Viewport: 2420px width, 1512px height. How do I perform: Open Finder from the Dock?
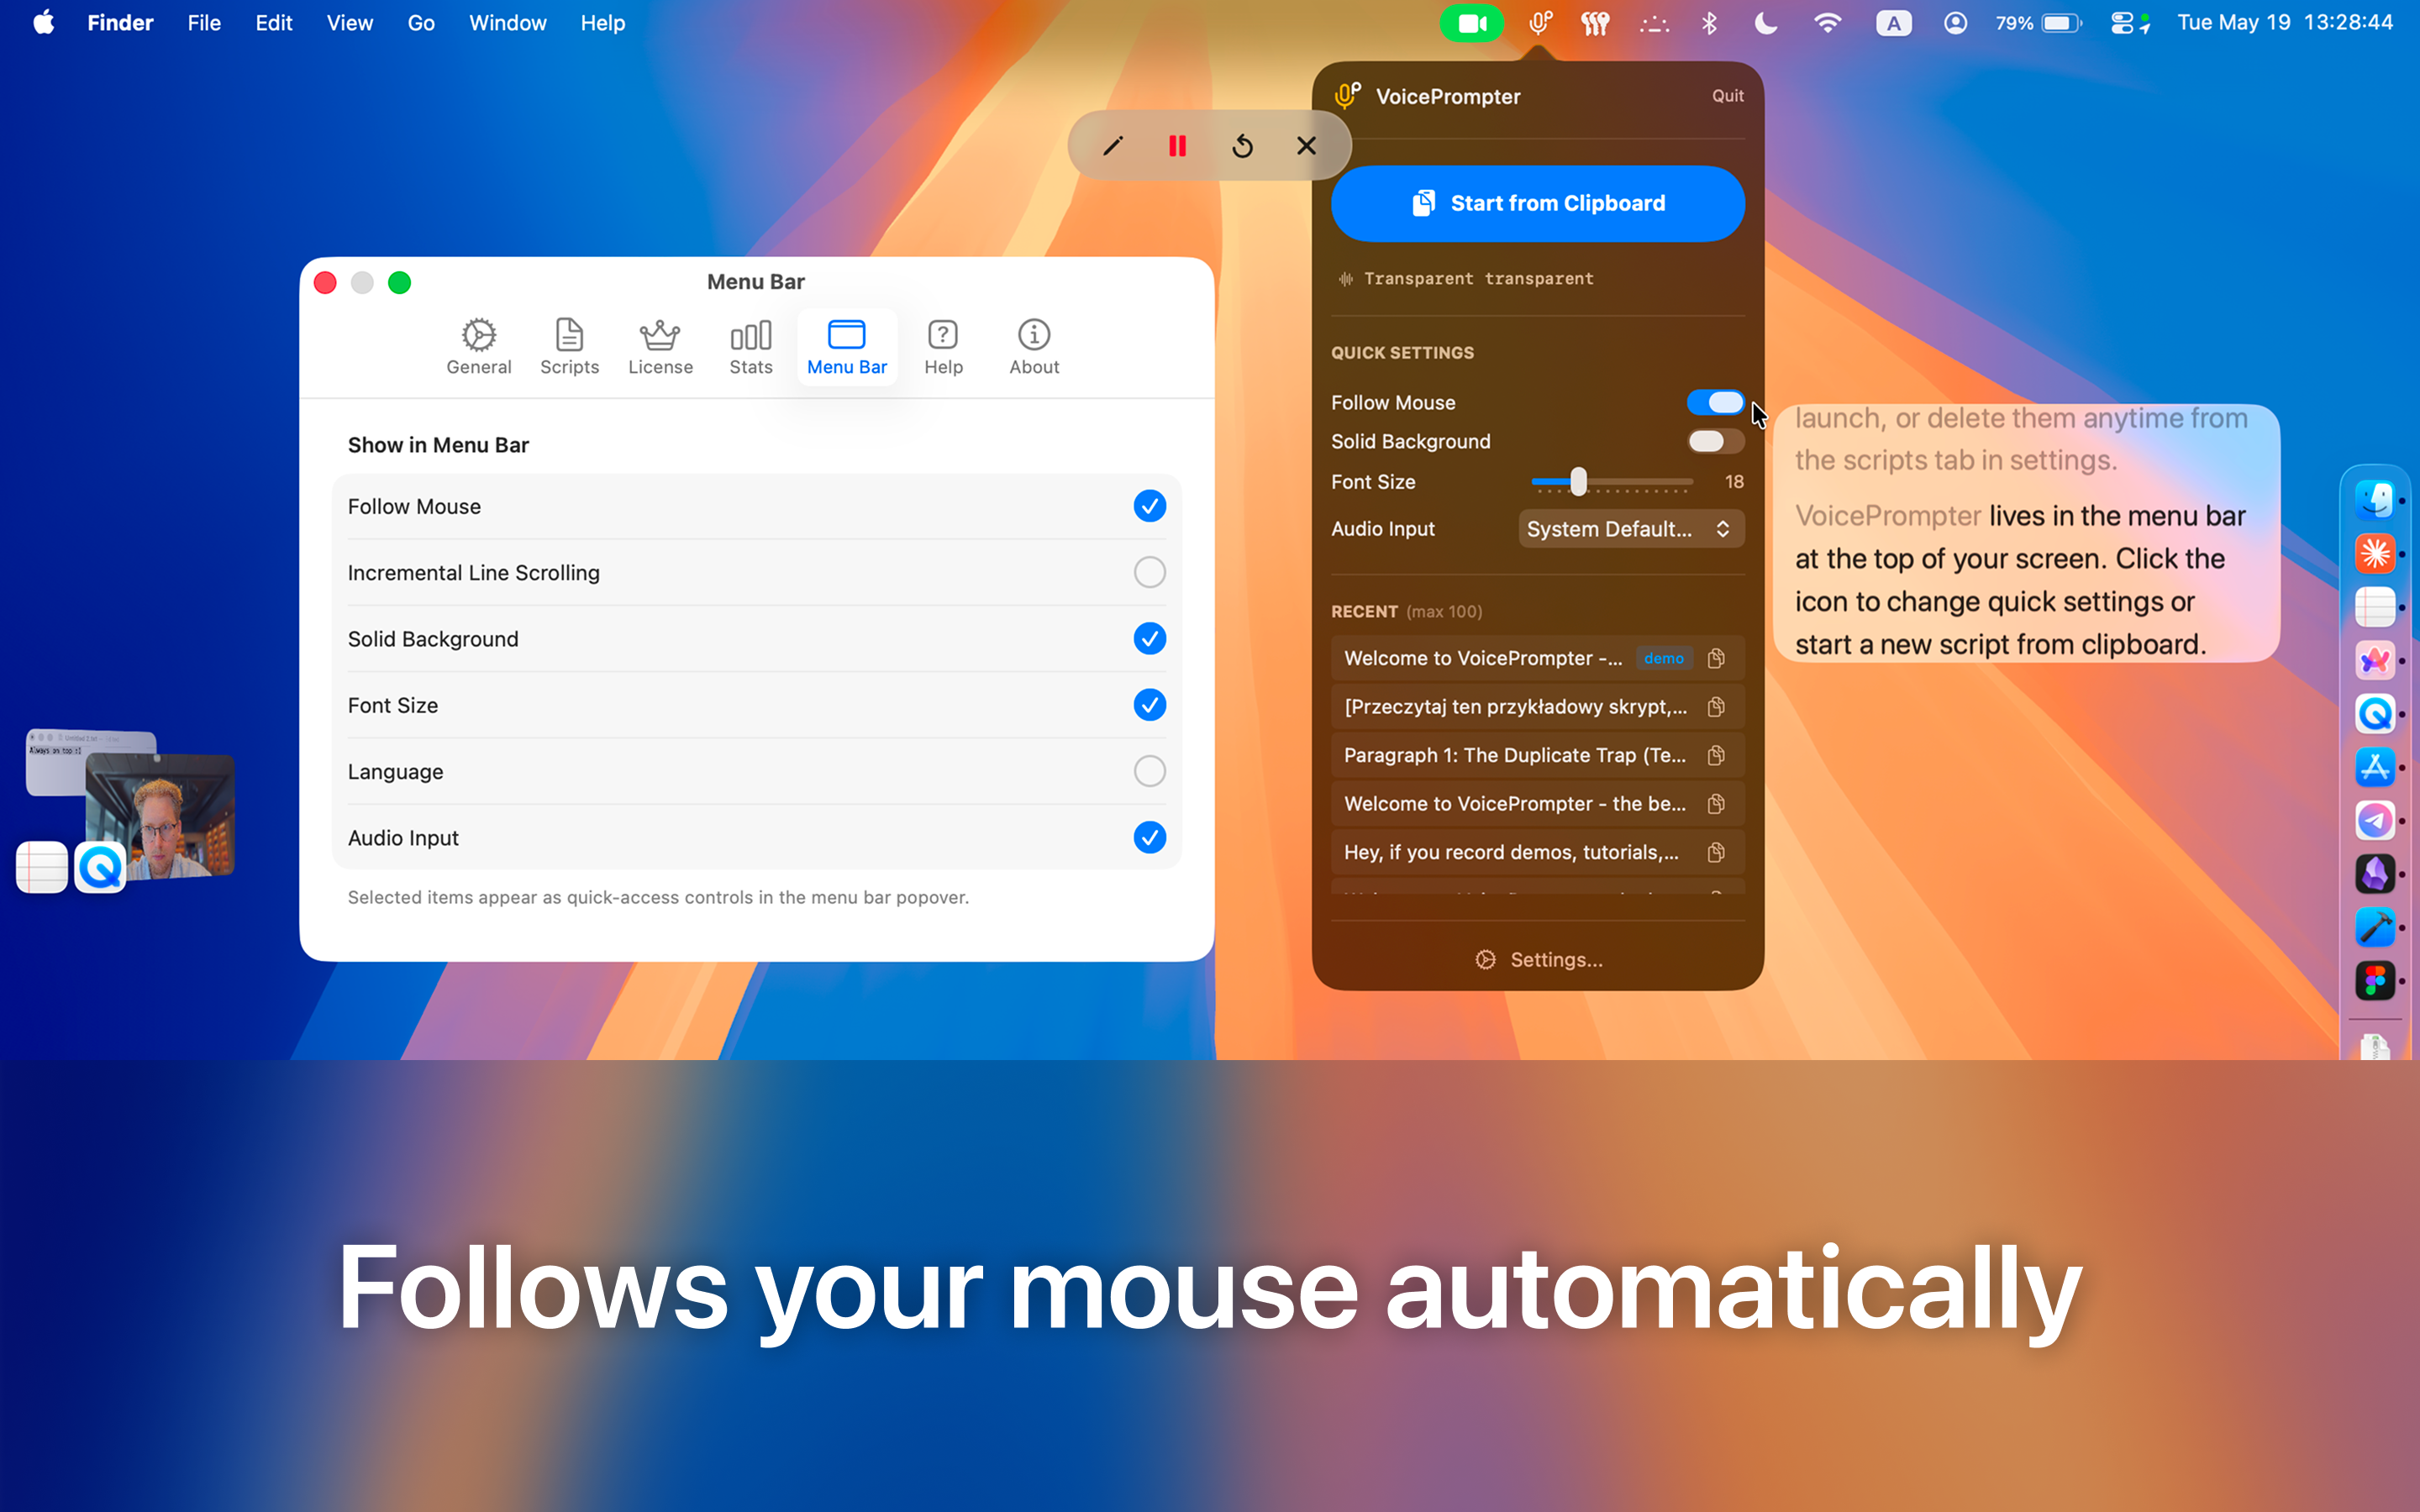pyautogui.click(x=2374, y=499)
